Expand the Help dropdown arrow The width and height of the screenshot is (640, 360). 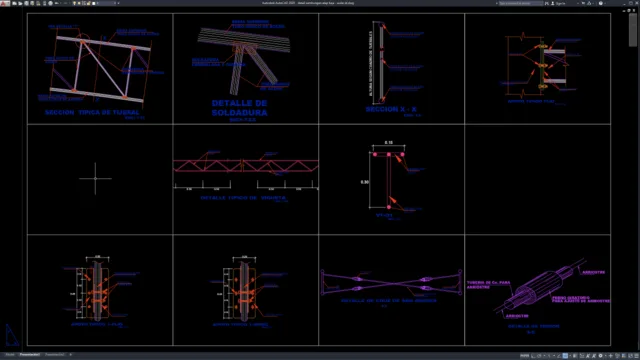click(605, 3)
